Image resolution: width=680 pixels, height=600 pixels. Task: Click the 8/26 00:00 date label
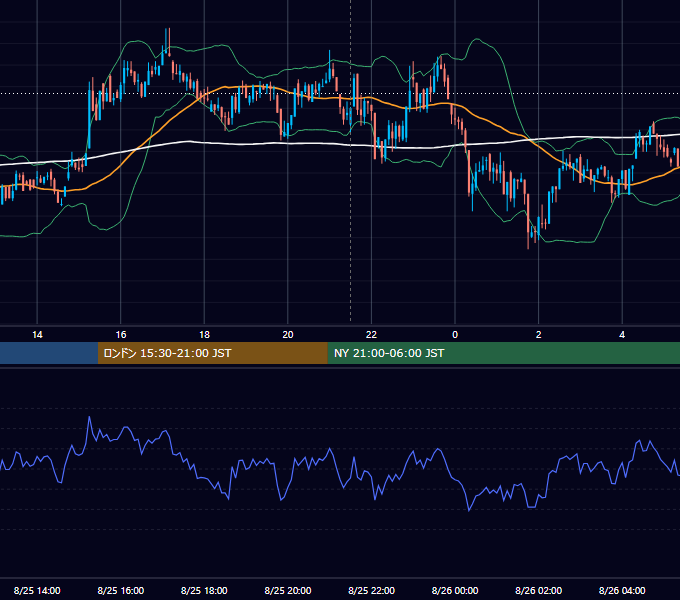pyautogui.click(x=455, y=590)
